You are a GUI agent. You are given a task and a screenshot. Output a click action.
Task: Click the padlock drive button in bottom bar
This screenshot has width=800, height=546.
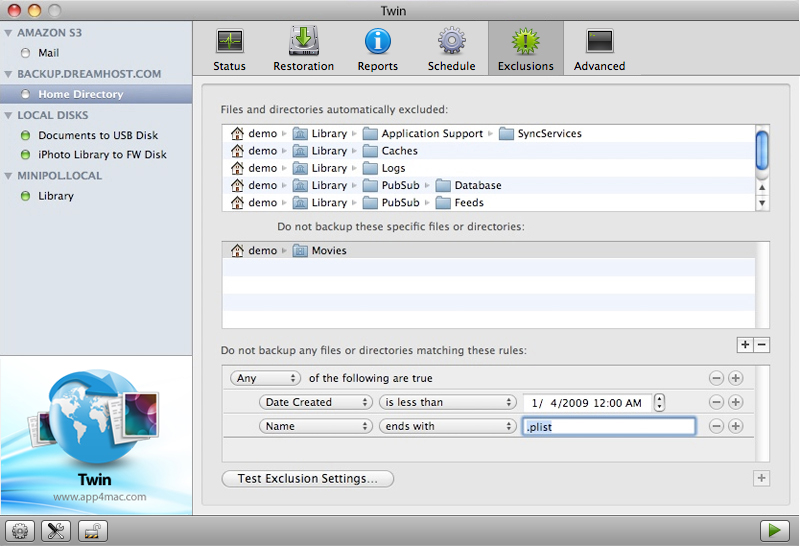[x=93, y=531]
